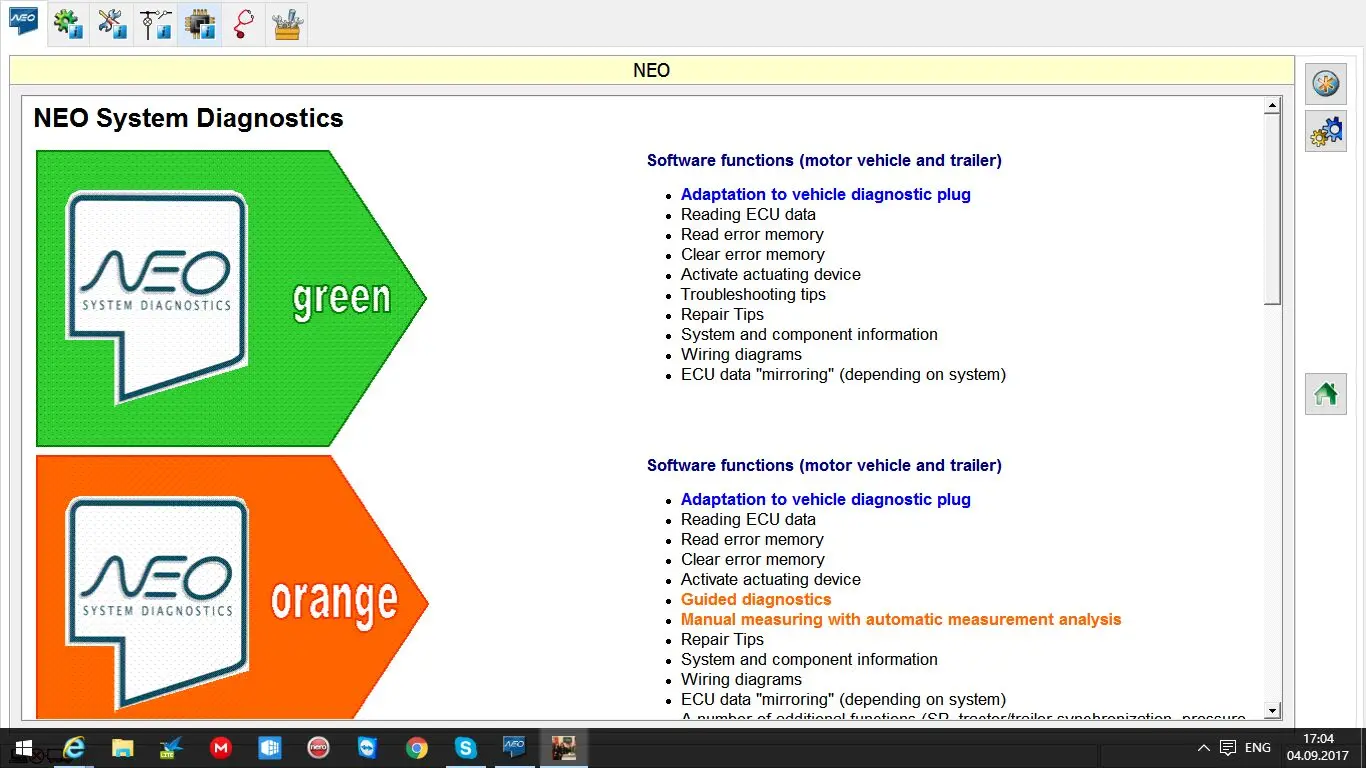Open Skype from the taskbar

coord(465,748)
